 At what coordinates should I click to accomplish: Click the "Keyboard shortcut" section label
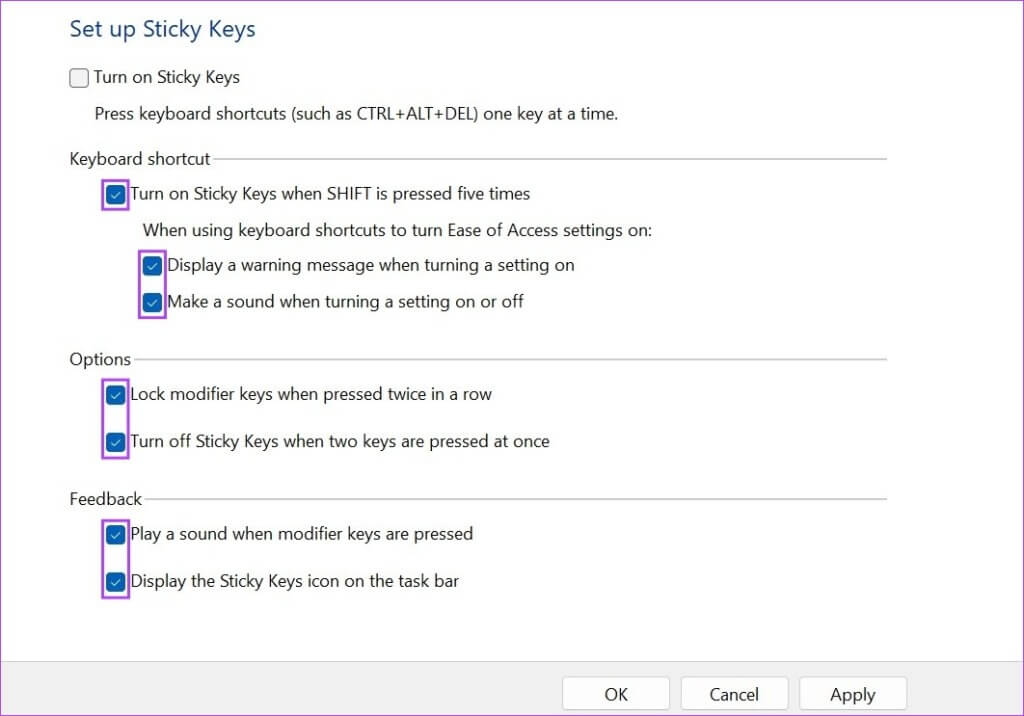click(139, 158)
